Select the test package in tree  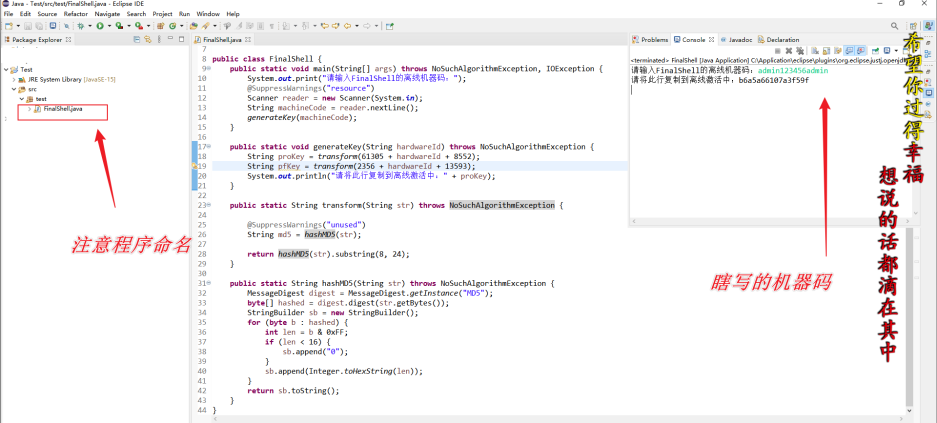(37, 99)
